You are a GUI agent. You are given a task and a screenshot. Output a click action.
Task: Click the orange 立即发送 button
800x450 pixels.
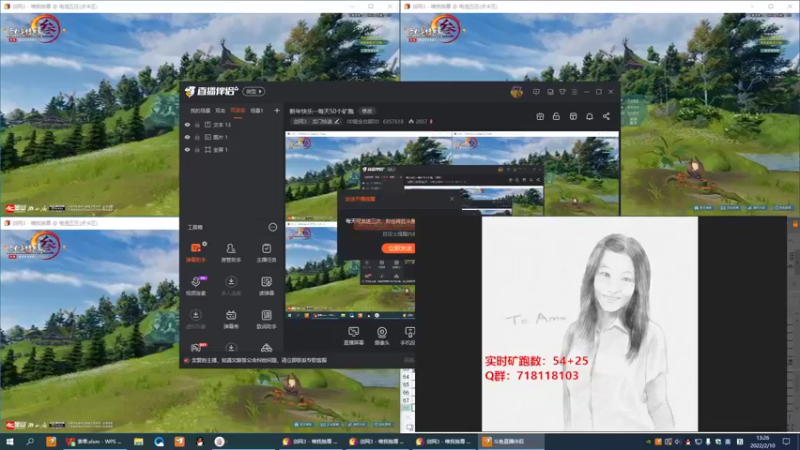tap(398, 248)
